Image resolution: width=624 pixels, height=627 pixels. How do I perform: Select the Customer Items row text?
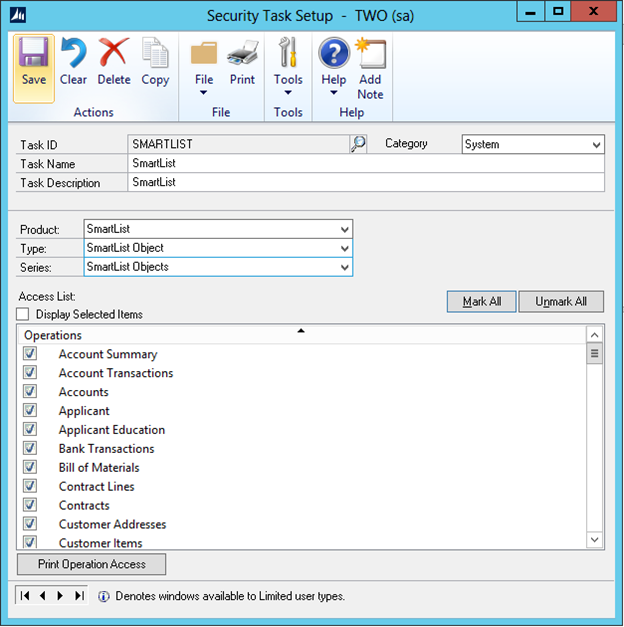click(x=100, y=543)
